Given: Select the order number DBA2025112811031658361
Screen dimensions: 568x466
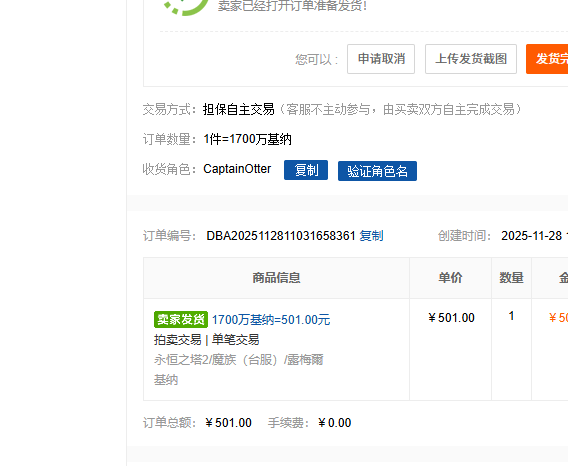Looking at the screenshot, I should [281, 236].
